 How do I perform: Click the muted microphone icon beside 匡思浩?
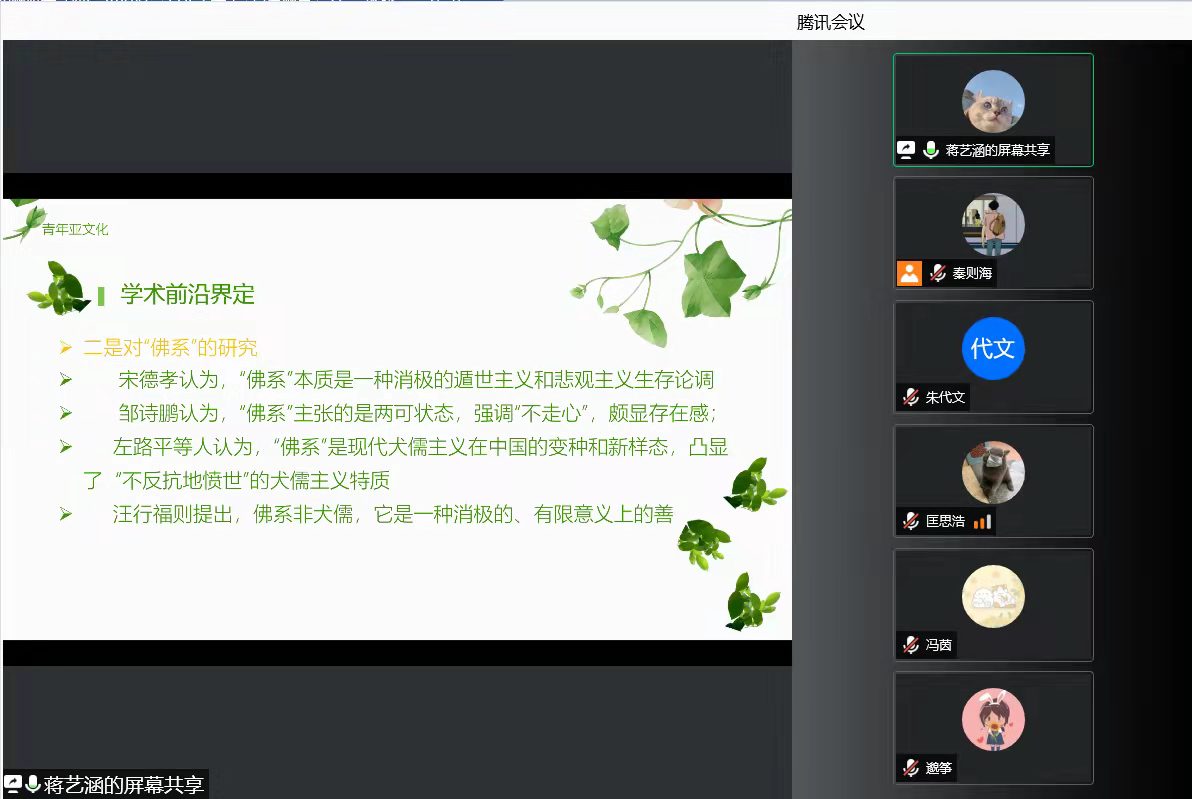[x=910, y=521]
